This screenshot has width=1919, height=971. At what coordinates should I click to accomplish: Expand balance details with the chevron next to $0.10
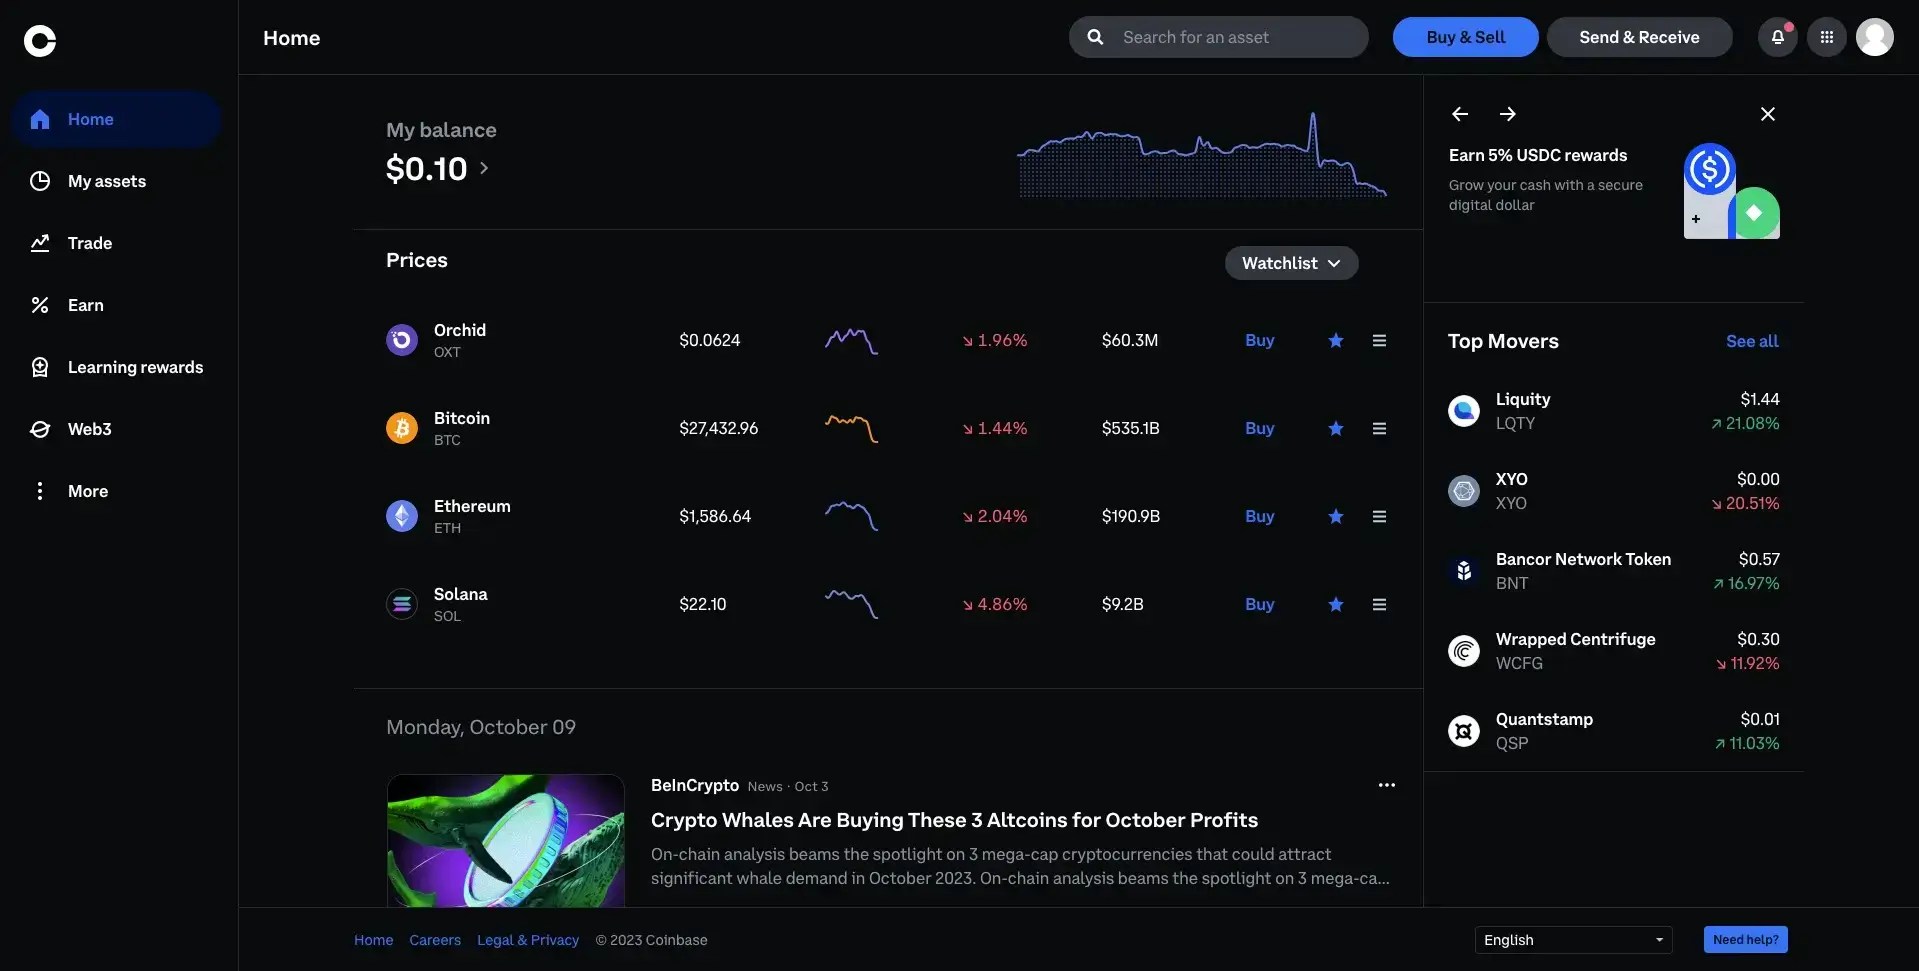tap(485, 168)
